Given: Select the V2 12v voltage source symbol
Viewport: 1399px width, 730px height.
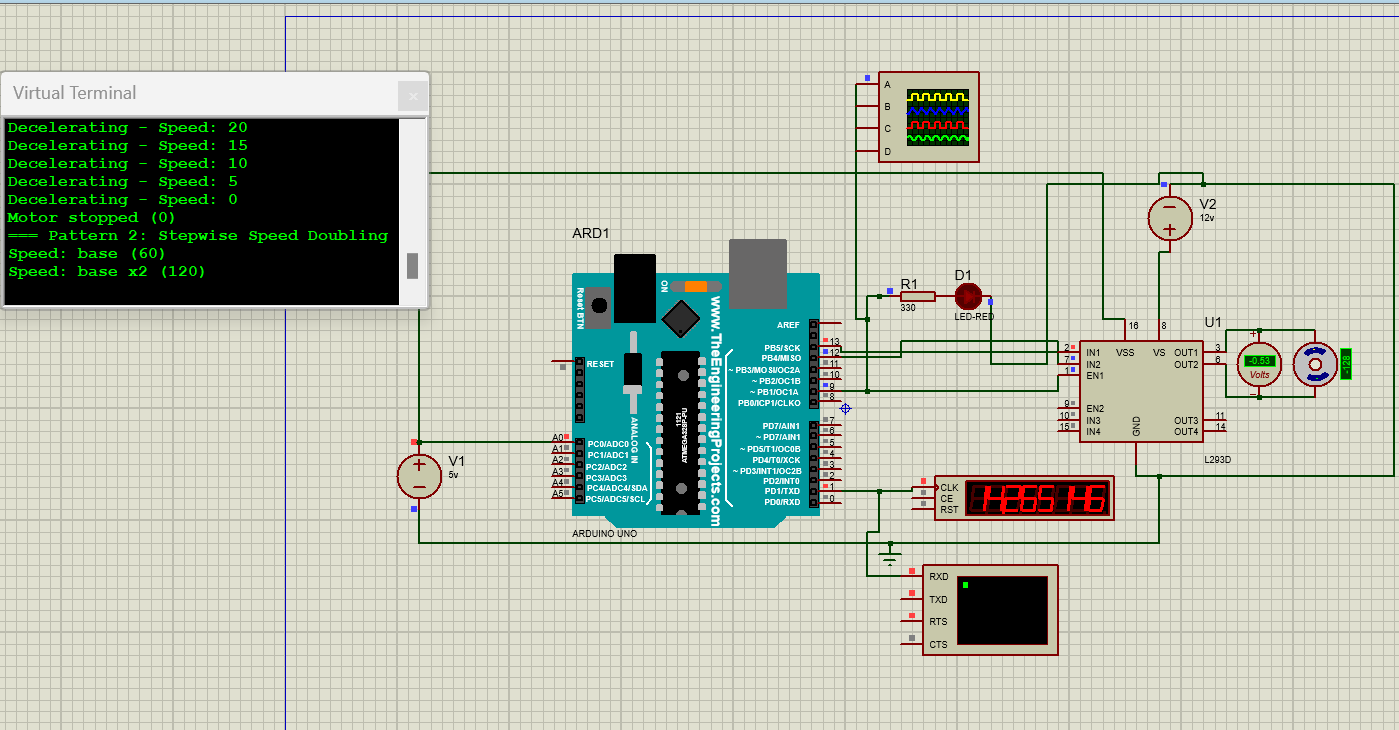Looking at the screenshot, I should [1168, 218].
